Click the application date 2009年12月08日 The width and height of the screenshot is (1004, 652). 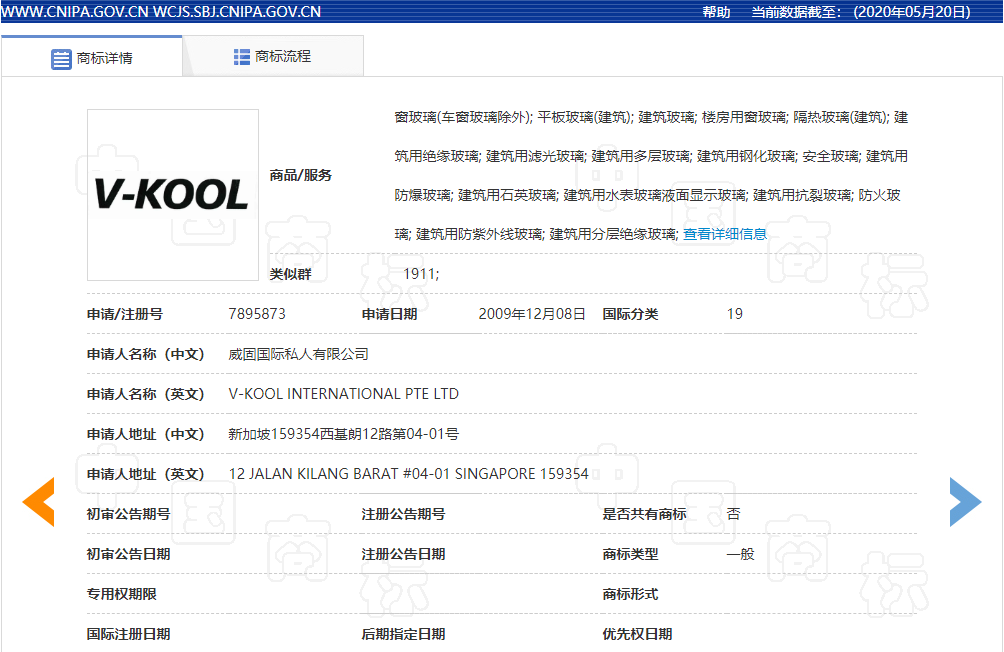pos(532,314)
